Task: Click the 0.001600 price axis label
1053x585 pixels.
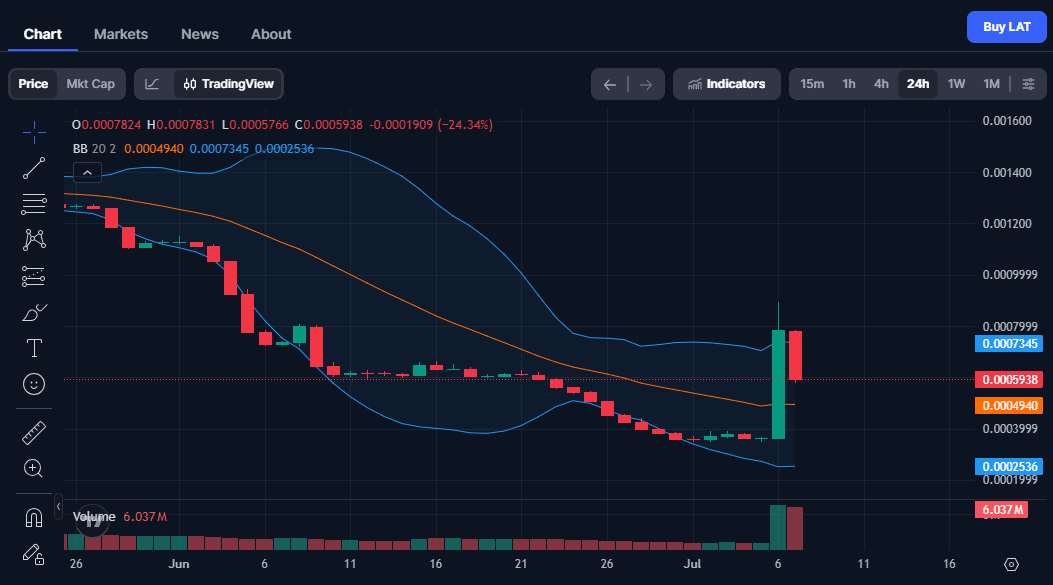Action: point(1007,121)
